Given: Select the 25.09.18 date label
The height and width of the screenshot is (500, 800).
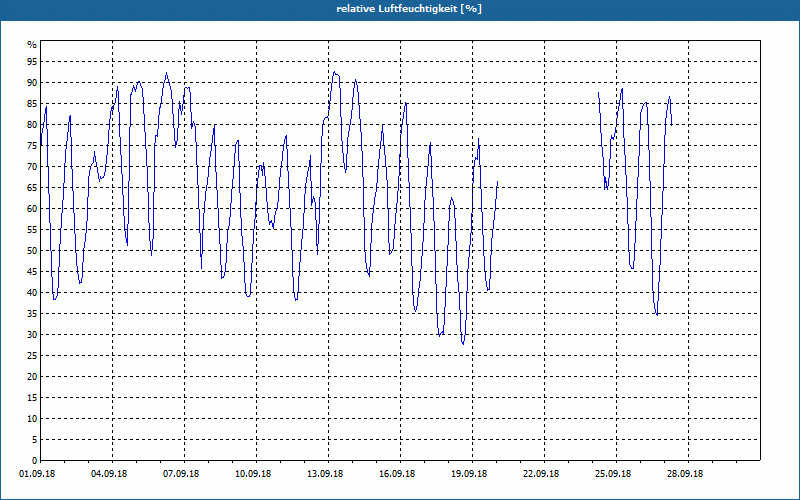Looking at the screenshot, I should point(613,474).
